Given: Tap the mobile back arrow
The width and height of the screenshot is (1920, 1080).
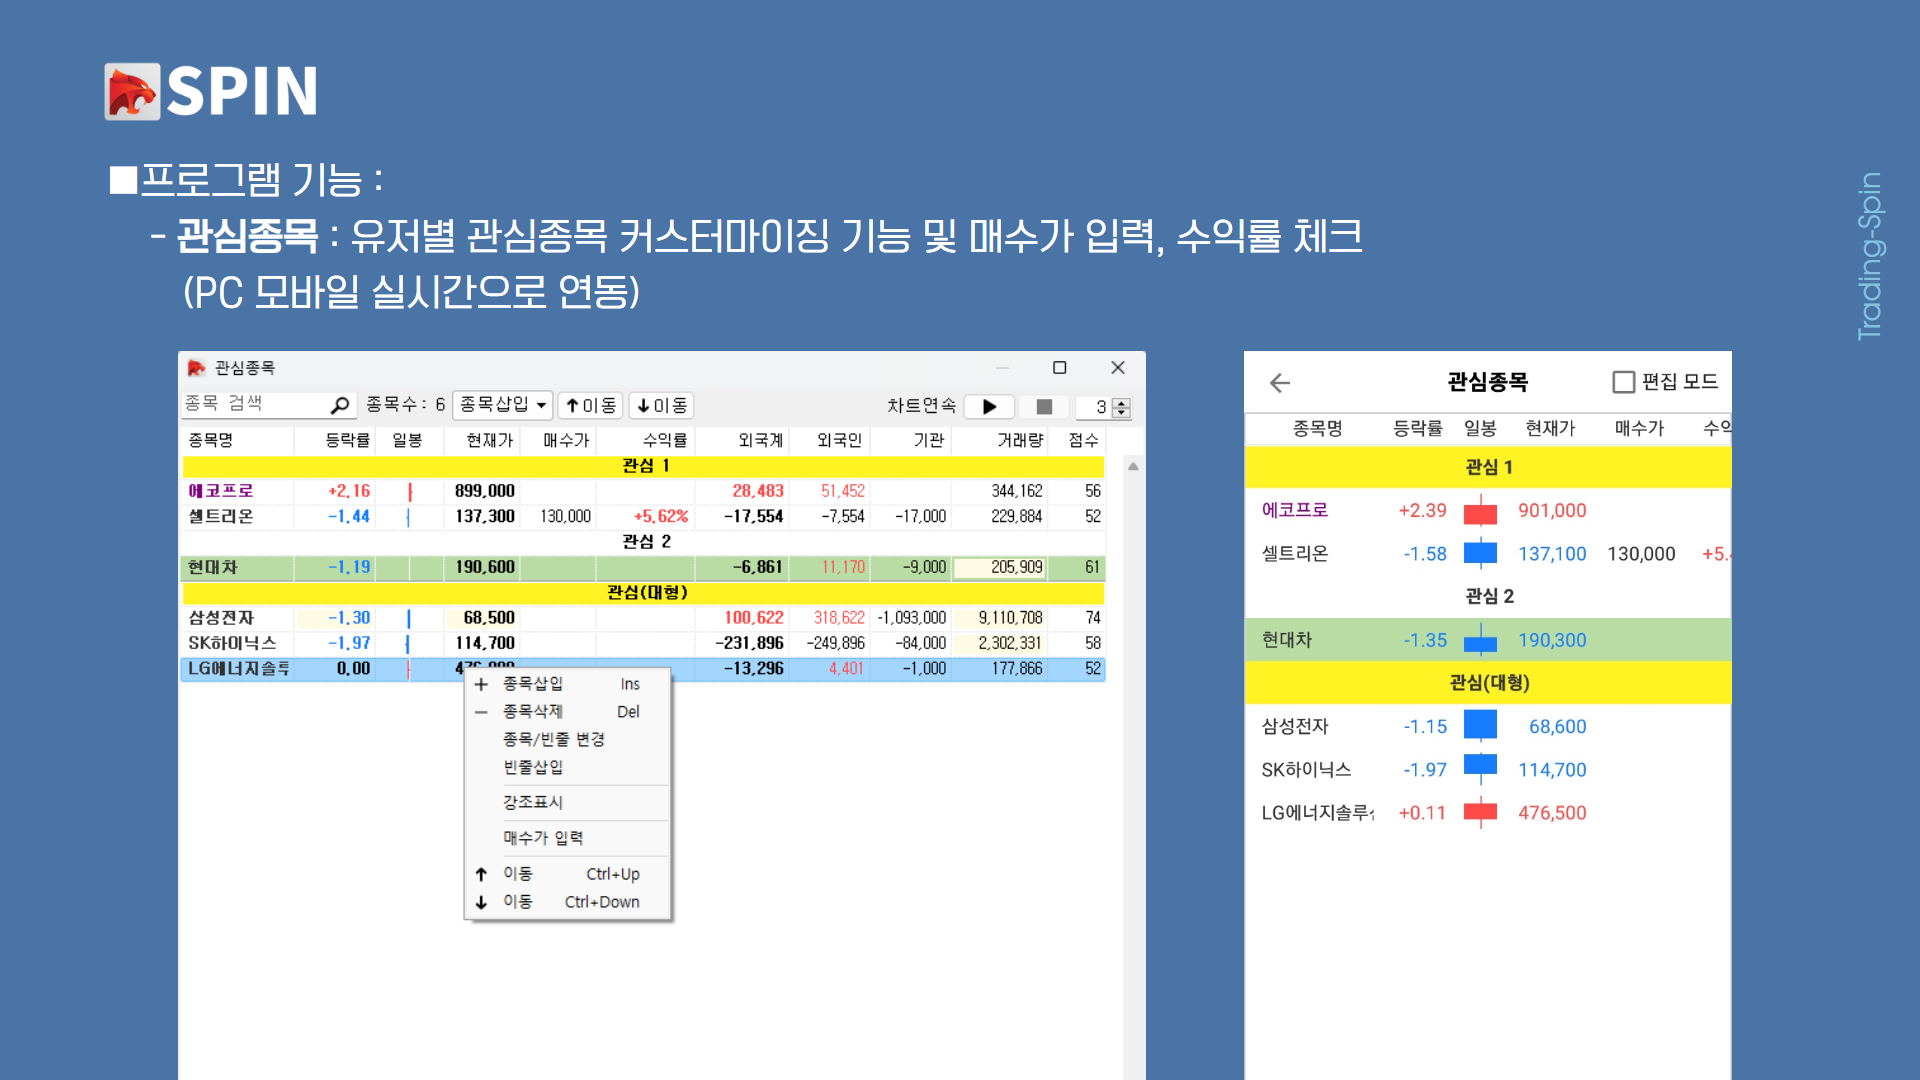Looking at the screenshot, I should pos(1280,383).
